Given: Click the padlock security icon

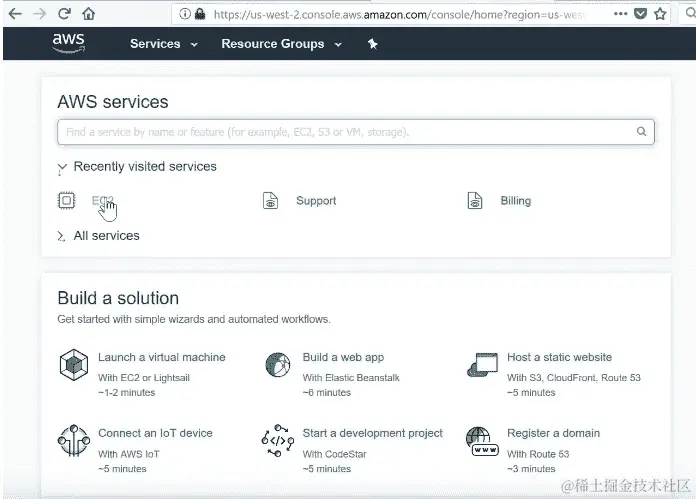Looking at the screenshot, I should [200, 14].
